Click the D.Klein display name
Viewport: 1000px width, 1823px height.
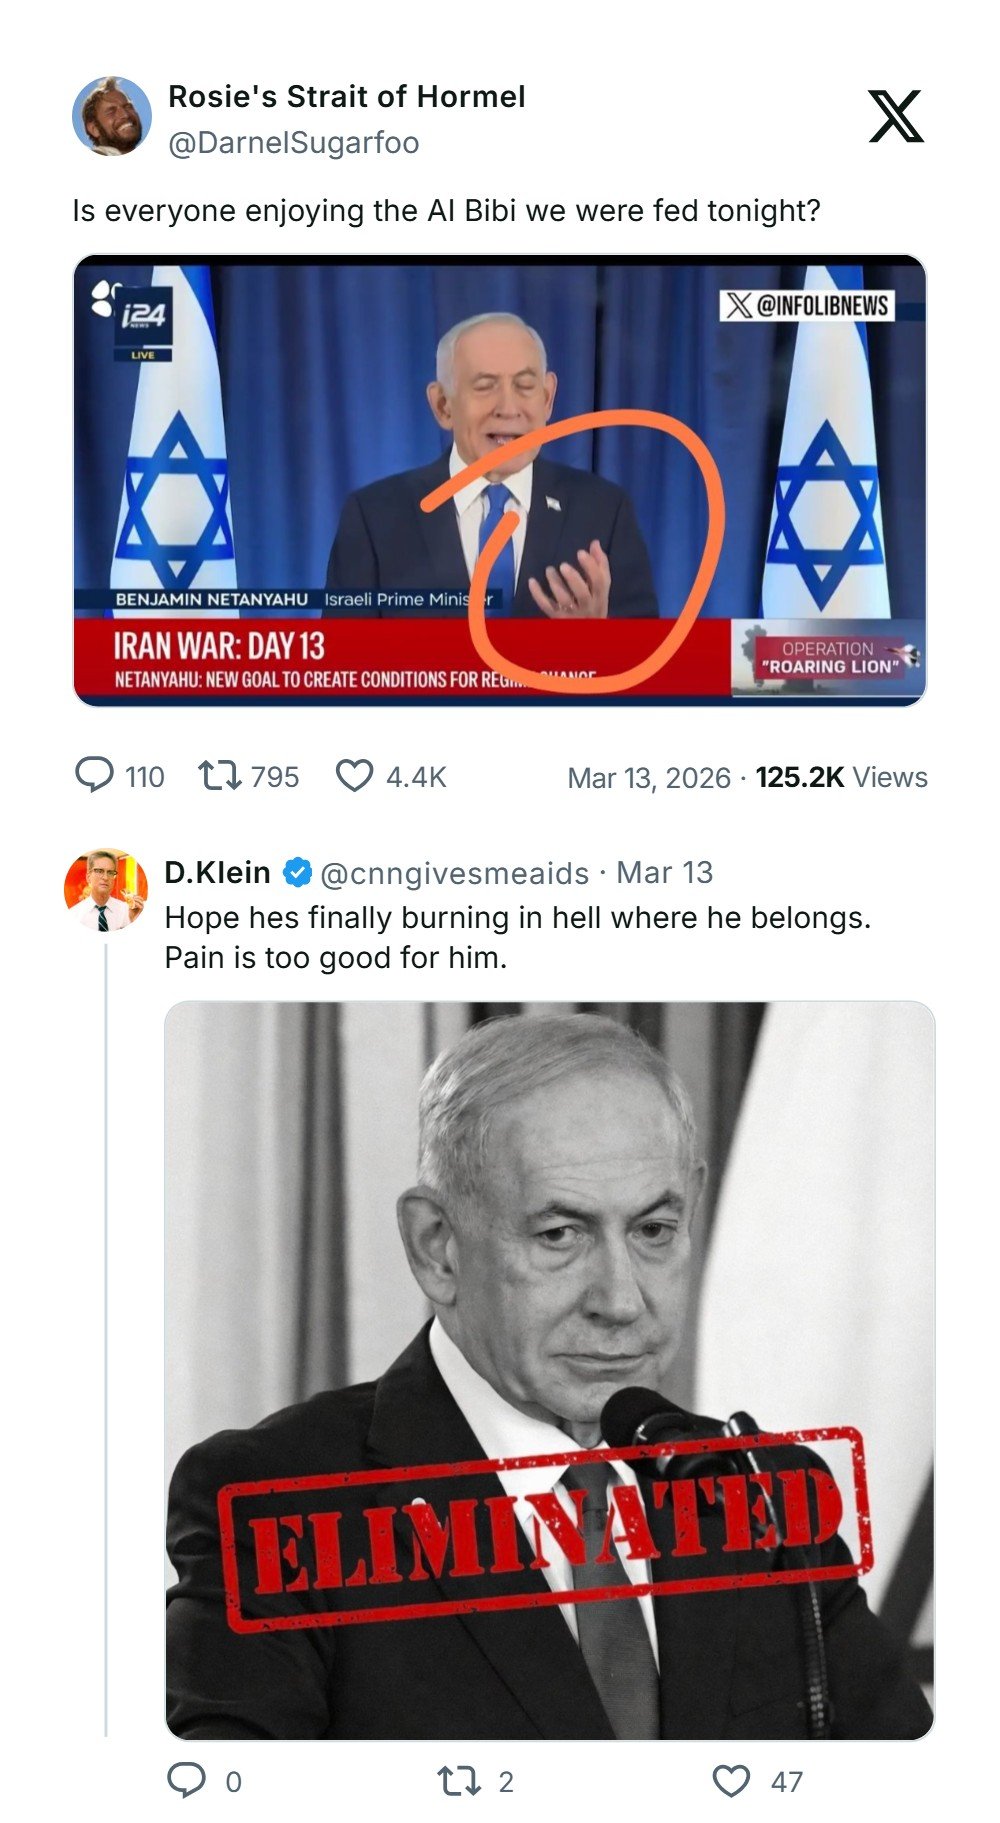(217, 872)
